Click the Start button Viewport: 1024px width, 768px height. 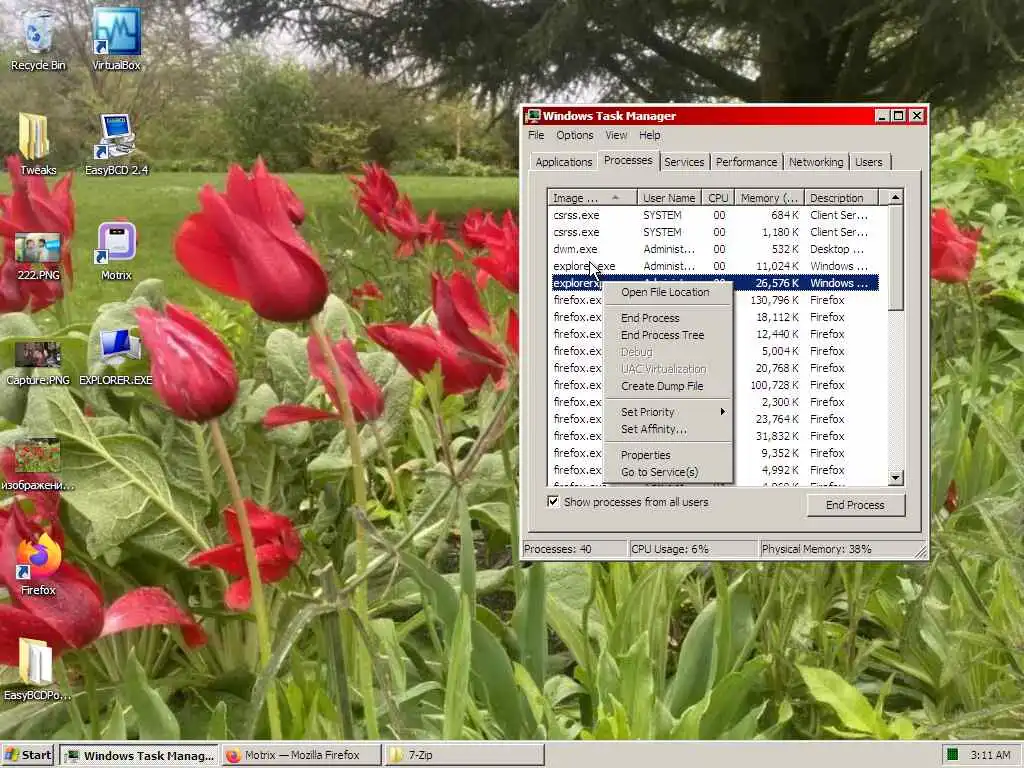coord(28,755)
